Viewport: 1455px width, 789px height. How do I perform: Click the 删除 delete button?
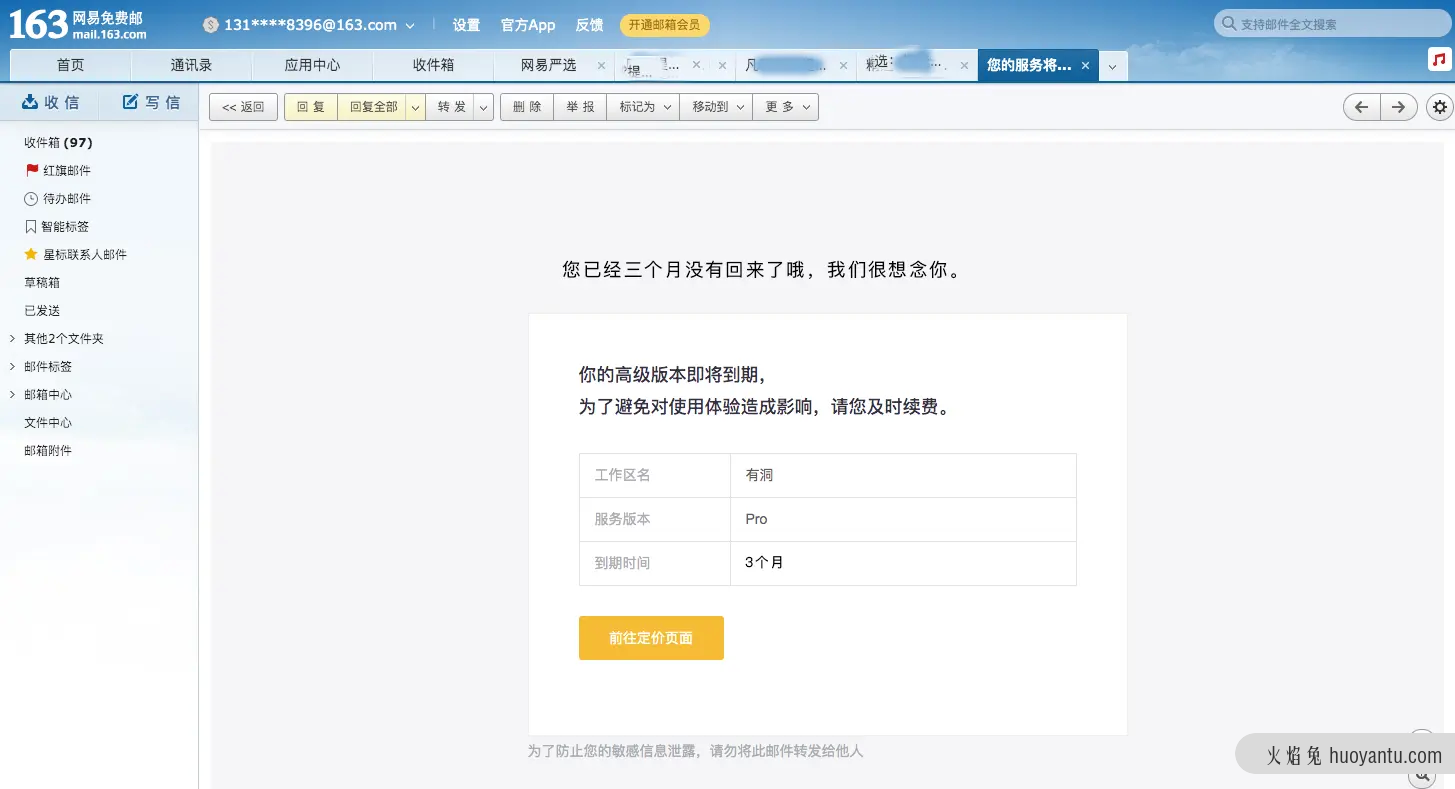click(527, 107)
